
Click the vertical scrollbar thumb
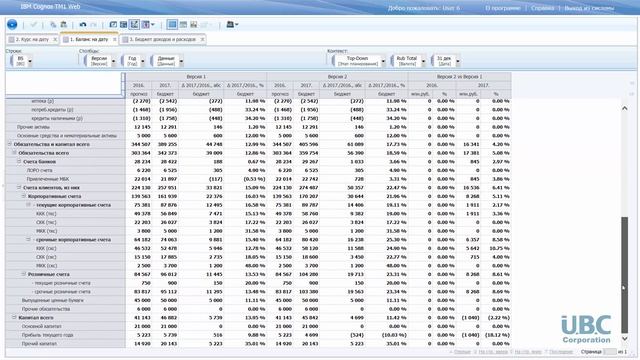point(624,275)
